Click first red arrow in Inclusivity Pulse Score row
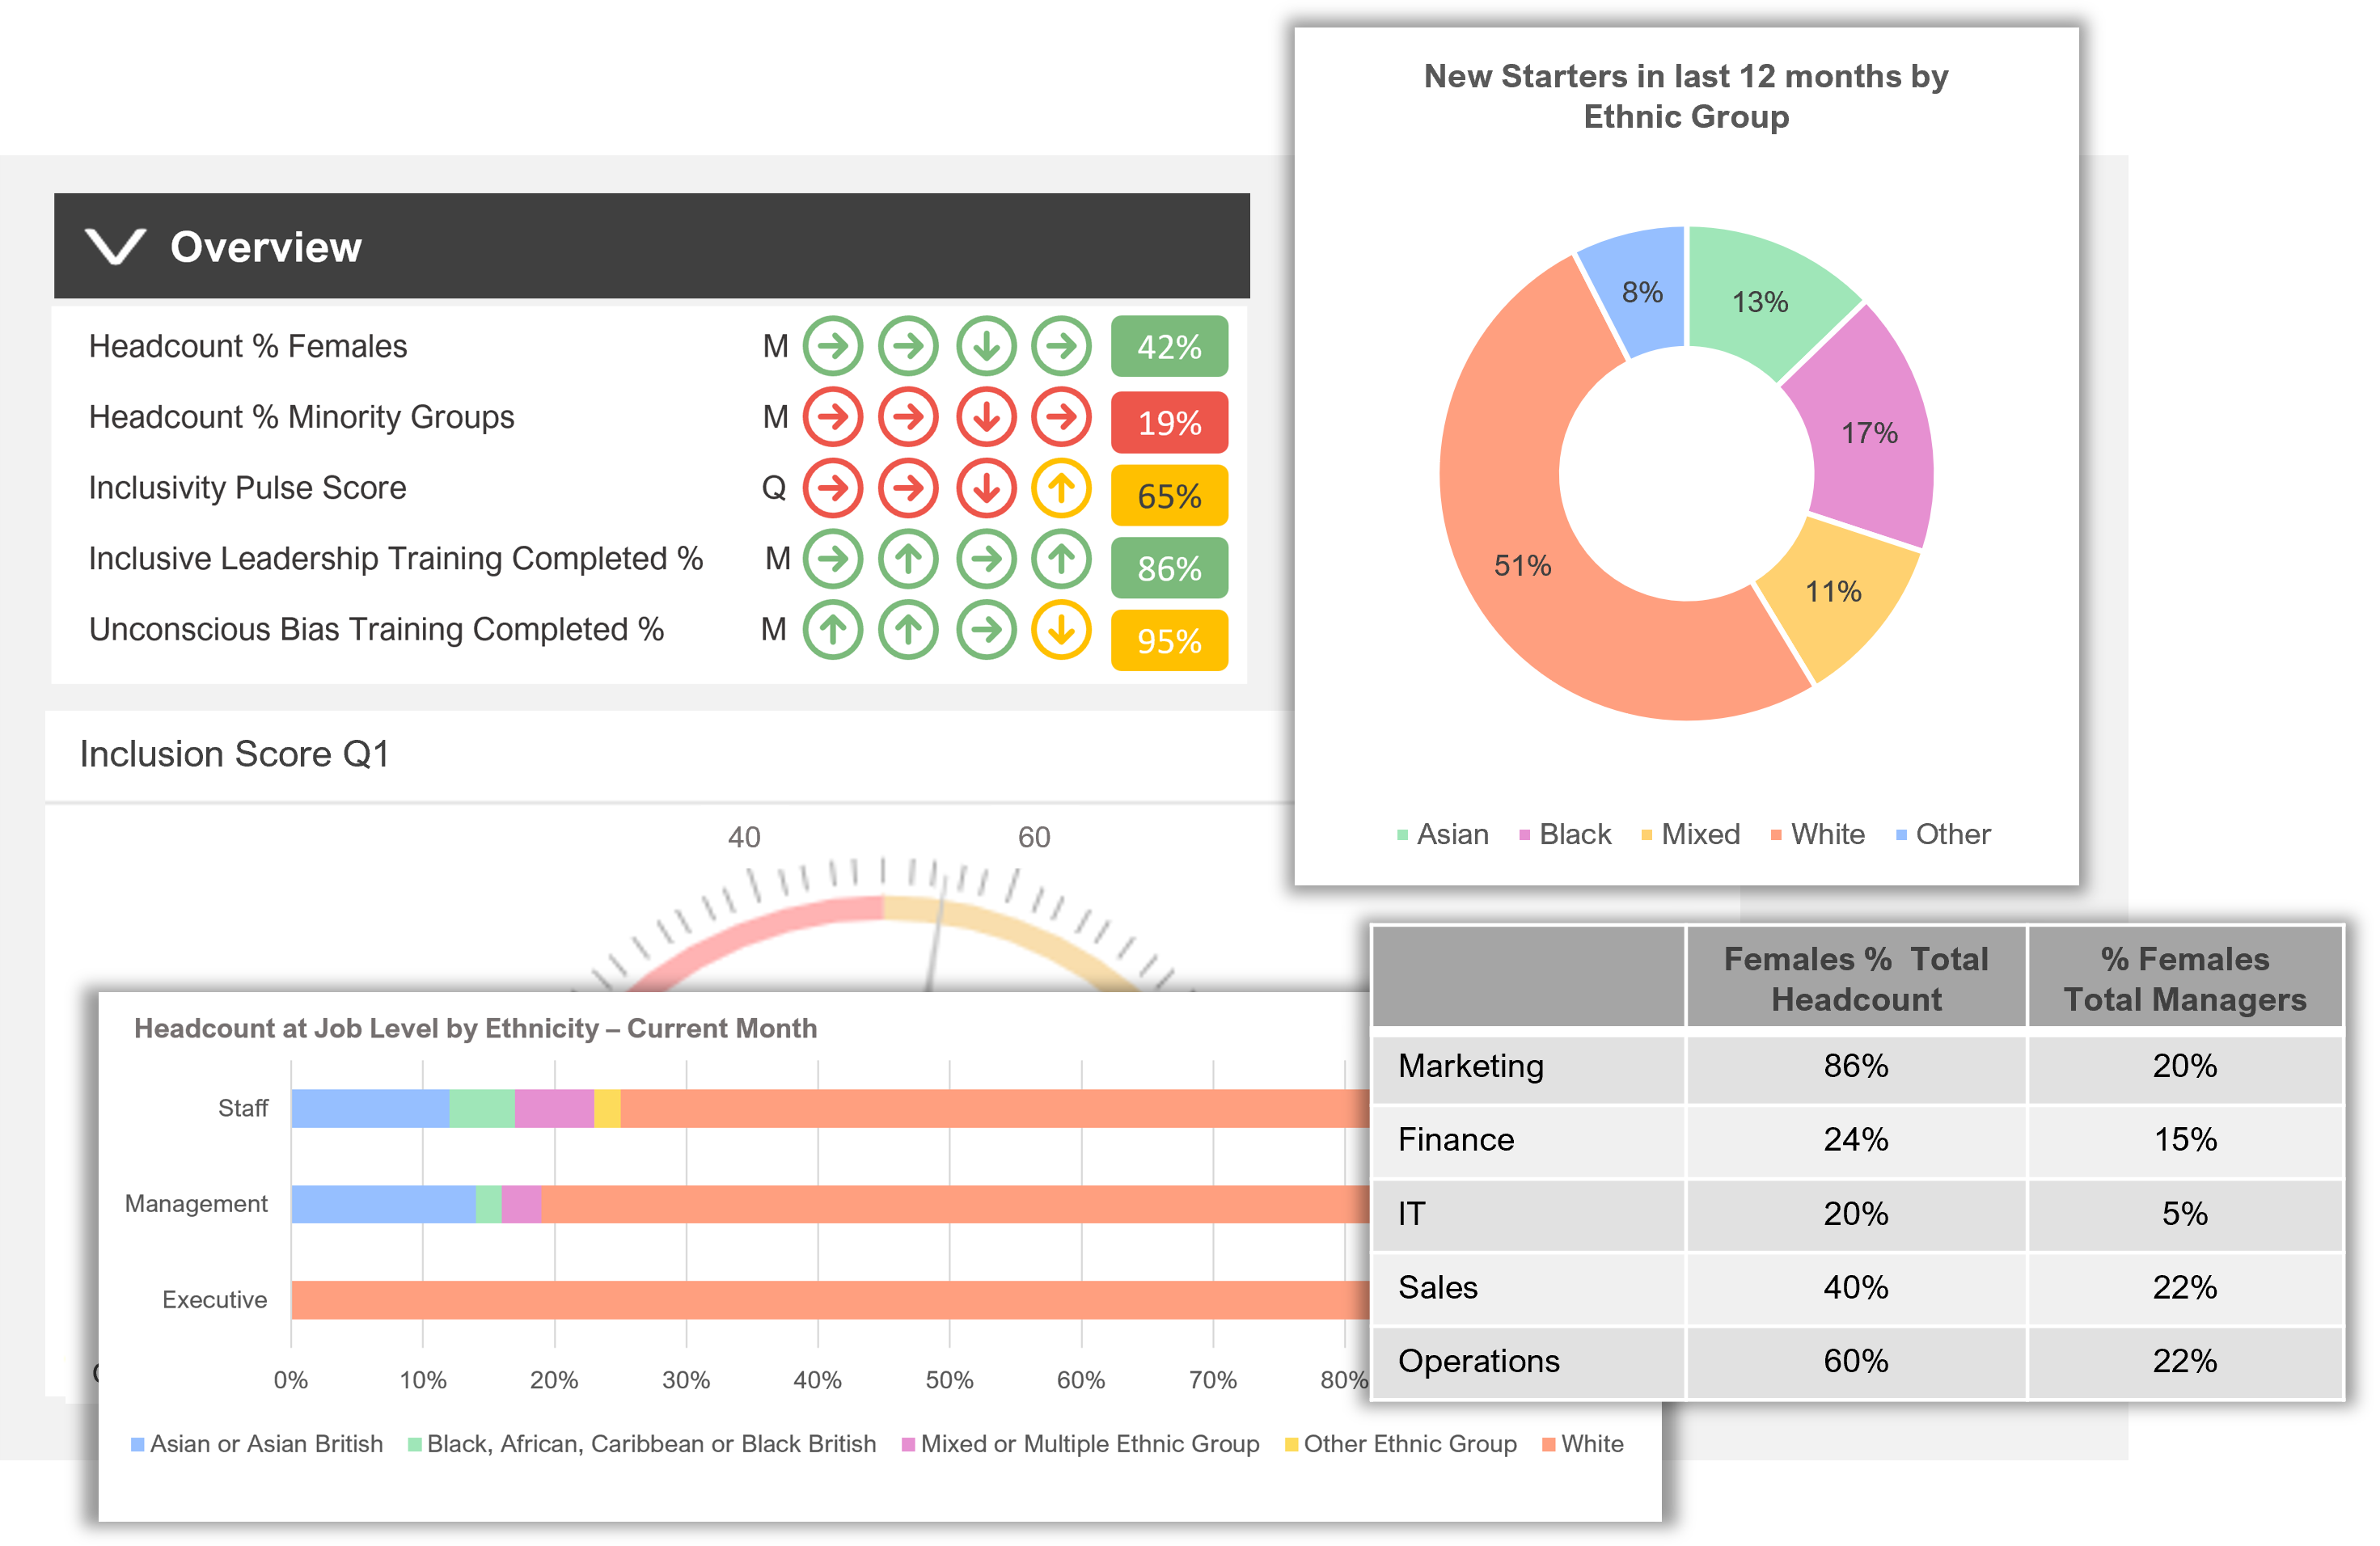Viewport: 2380px width, 1546px height. pyautogui.click(x=833, y=488)
